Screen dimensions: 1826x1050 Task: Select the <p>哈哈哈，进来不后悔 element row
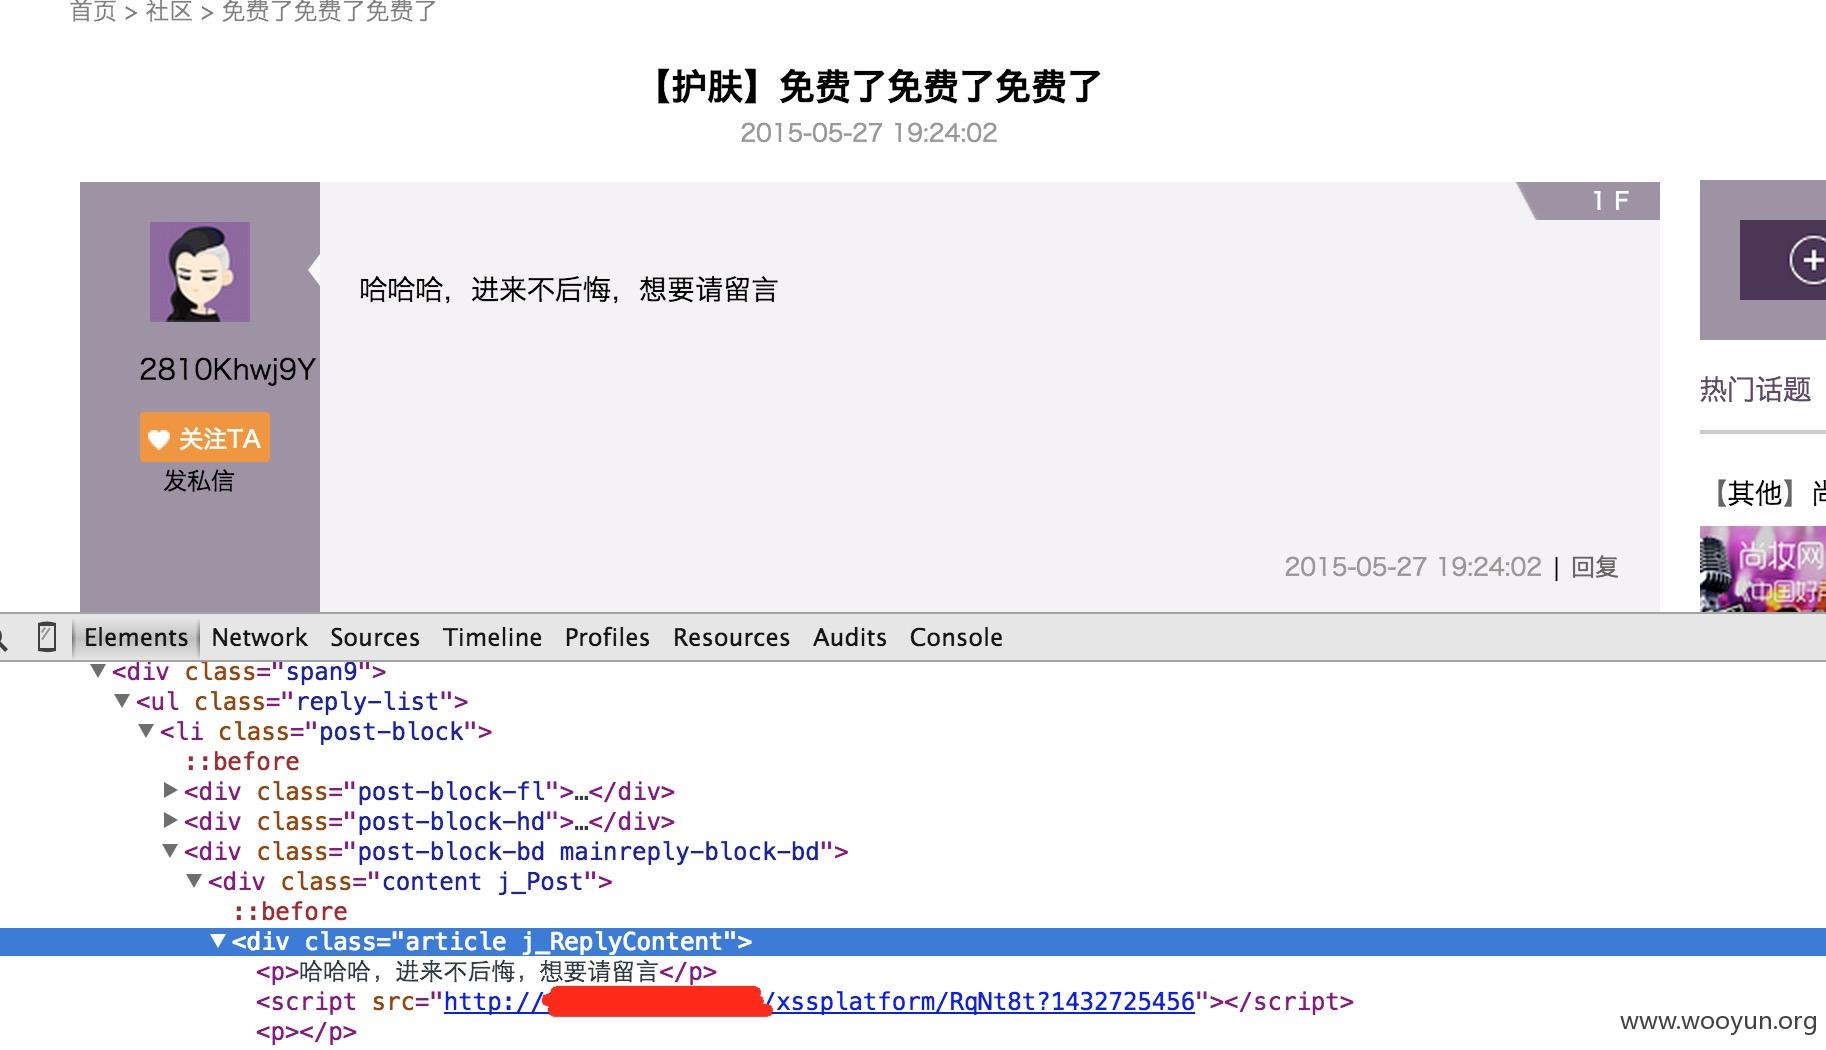click(x=486, y=971)
